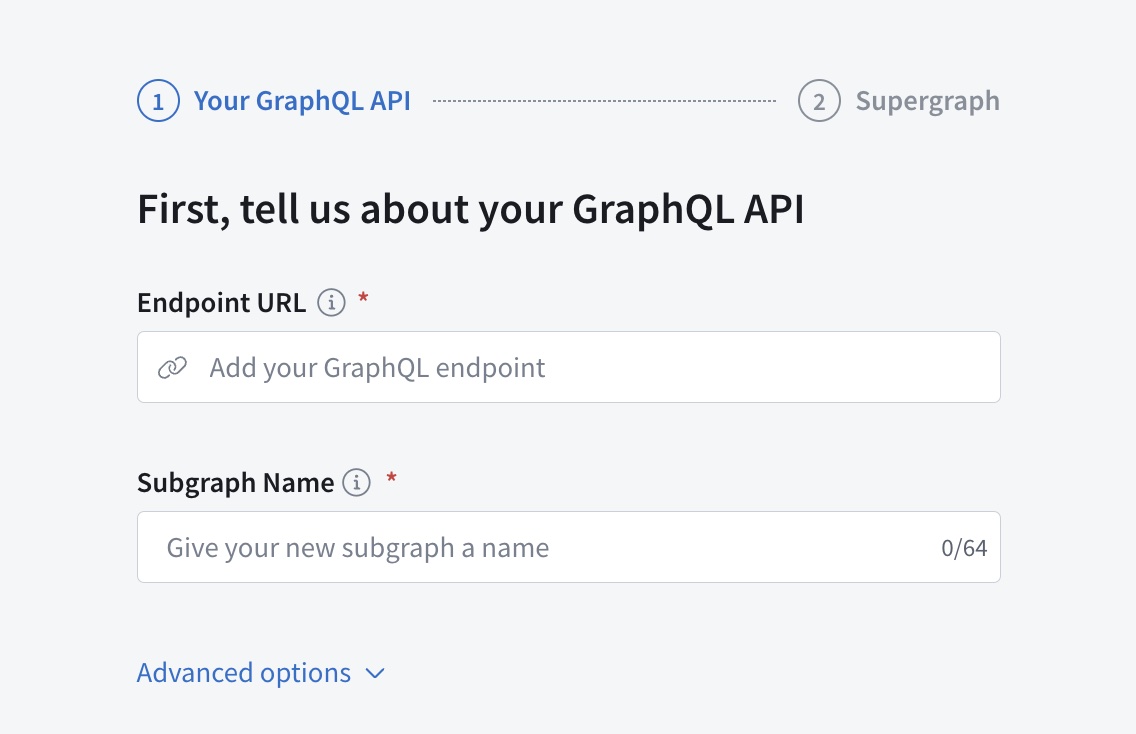
Task: Click the Endpoint URL field label
Action: [x=221, y=302]
